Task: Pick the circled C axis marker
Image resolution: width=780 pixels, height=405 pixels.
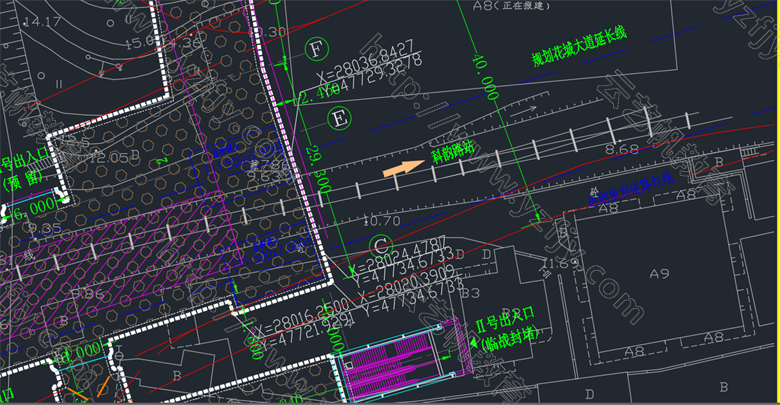Action: click(381, 245)
